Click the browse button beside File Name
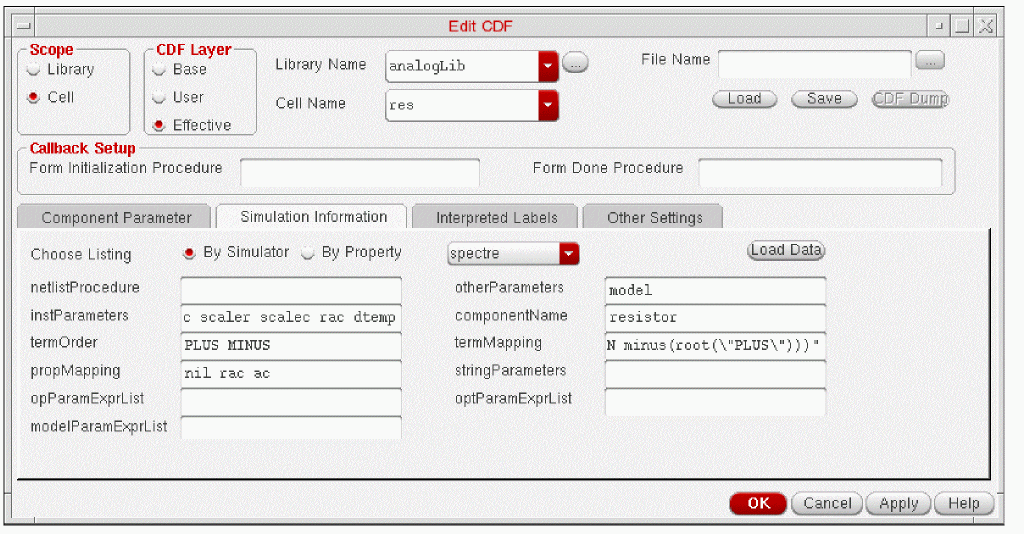This screenshot has width=1024, height=534. (x=930, y=60)
